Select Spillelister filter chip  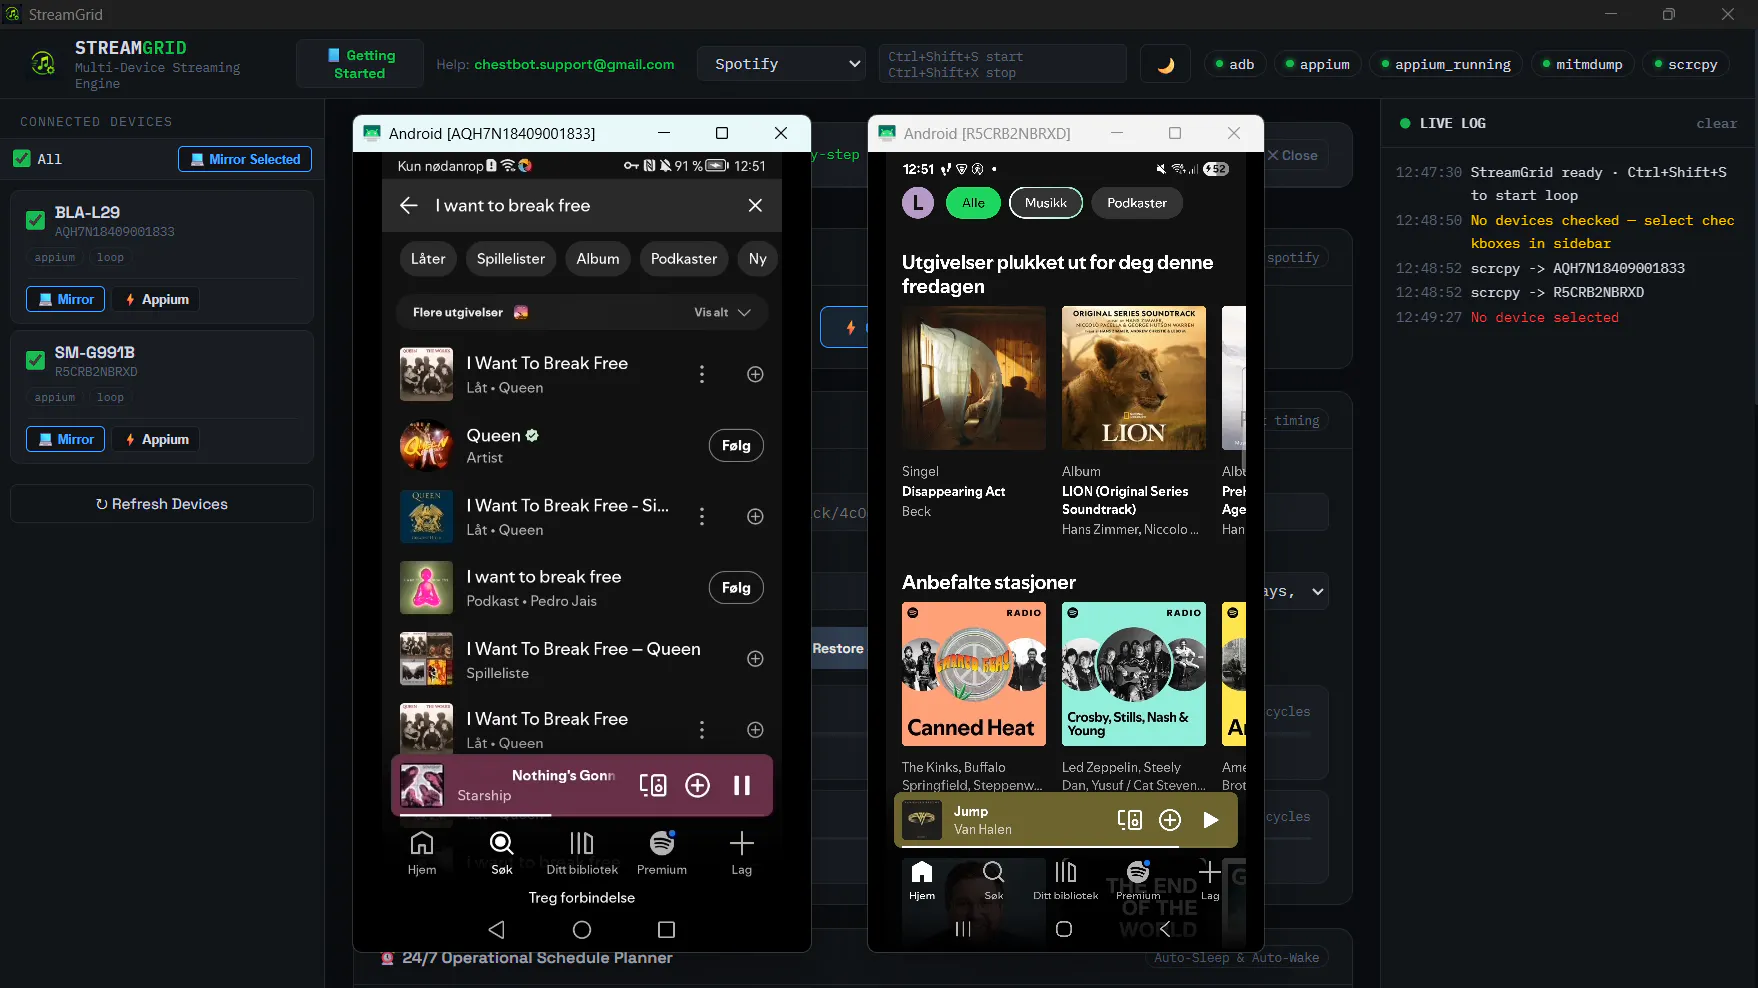click(x=511, y=259)
